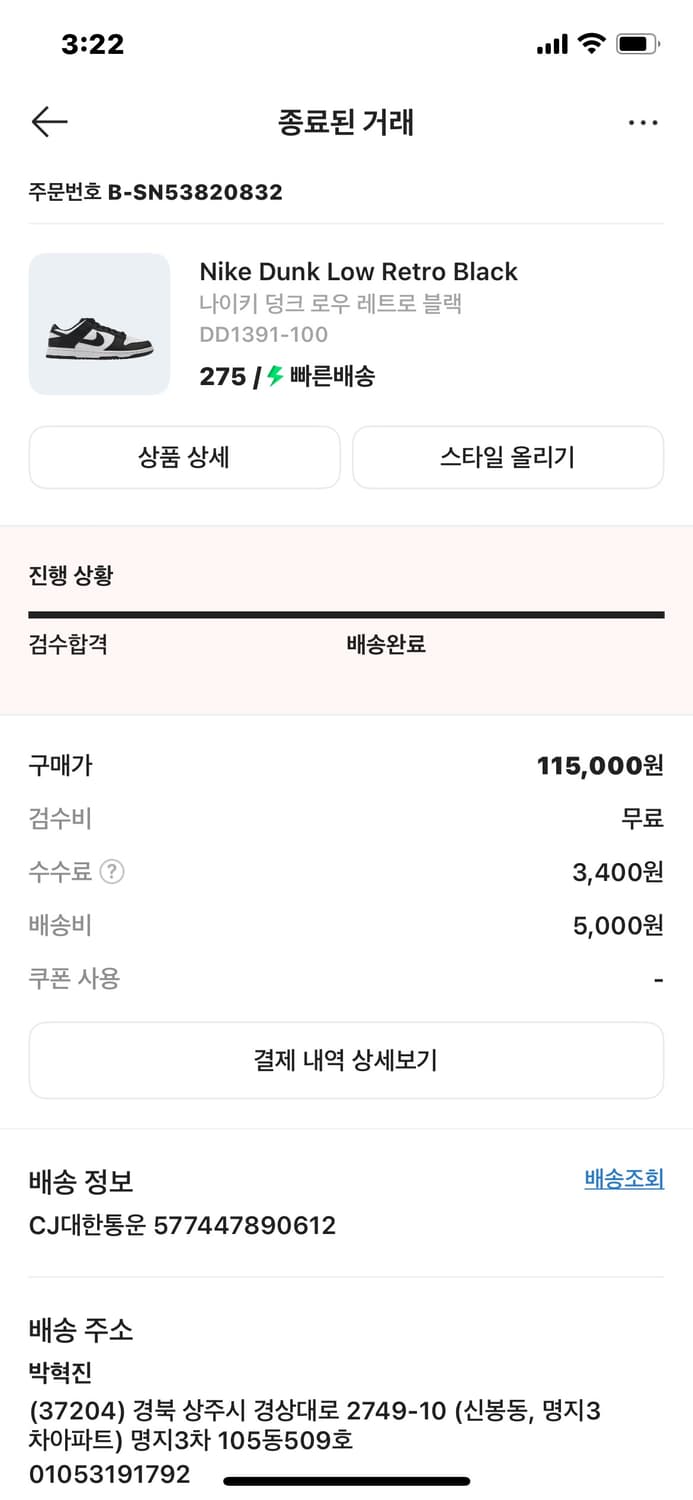Image resolution: width=693 pixels, height=1500 pixels.
Task: Open the Nike Dunk shoe thumbnail
Action: click(x=99, y=324)
